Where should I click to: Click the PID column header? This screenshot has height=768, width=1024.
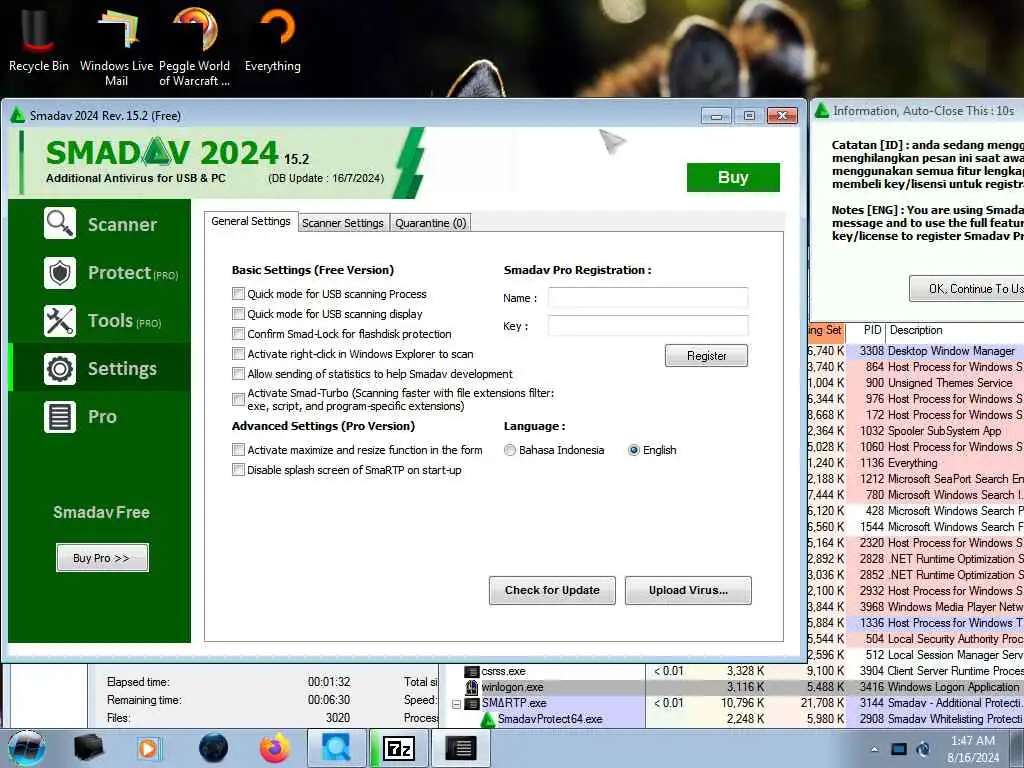click(866, 330)
